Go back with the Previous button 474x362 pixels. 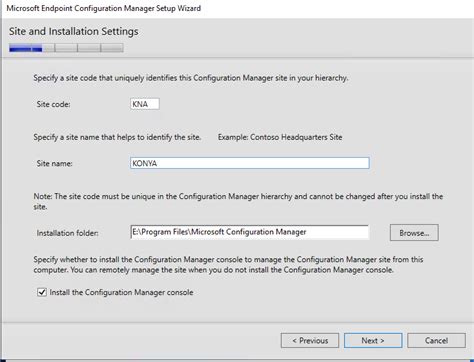point(310,340)
